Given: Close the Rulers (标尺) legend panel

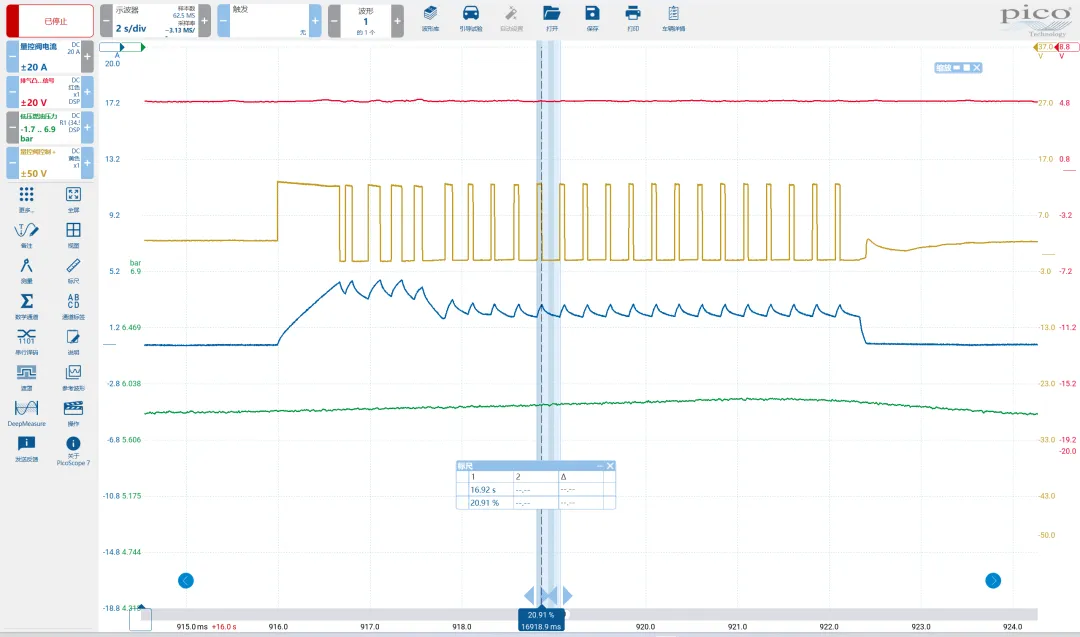Looking at the screenshot, I should tap(610, 466).
